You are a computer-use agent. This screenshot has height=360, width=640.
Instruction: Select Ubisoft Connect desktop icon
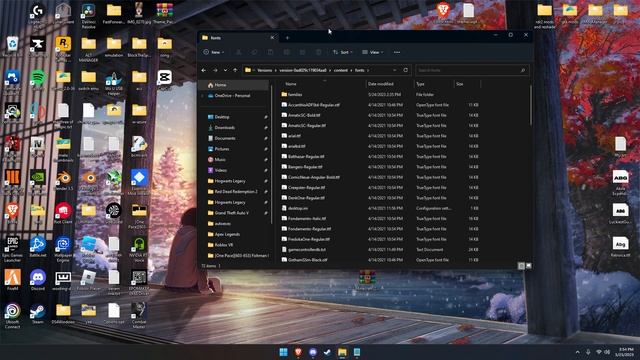coord(13,316)
